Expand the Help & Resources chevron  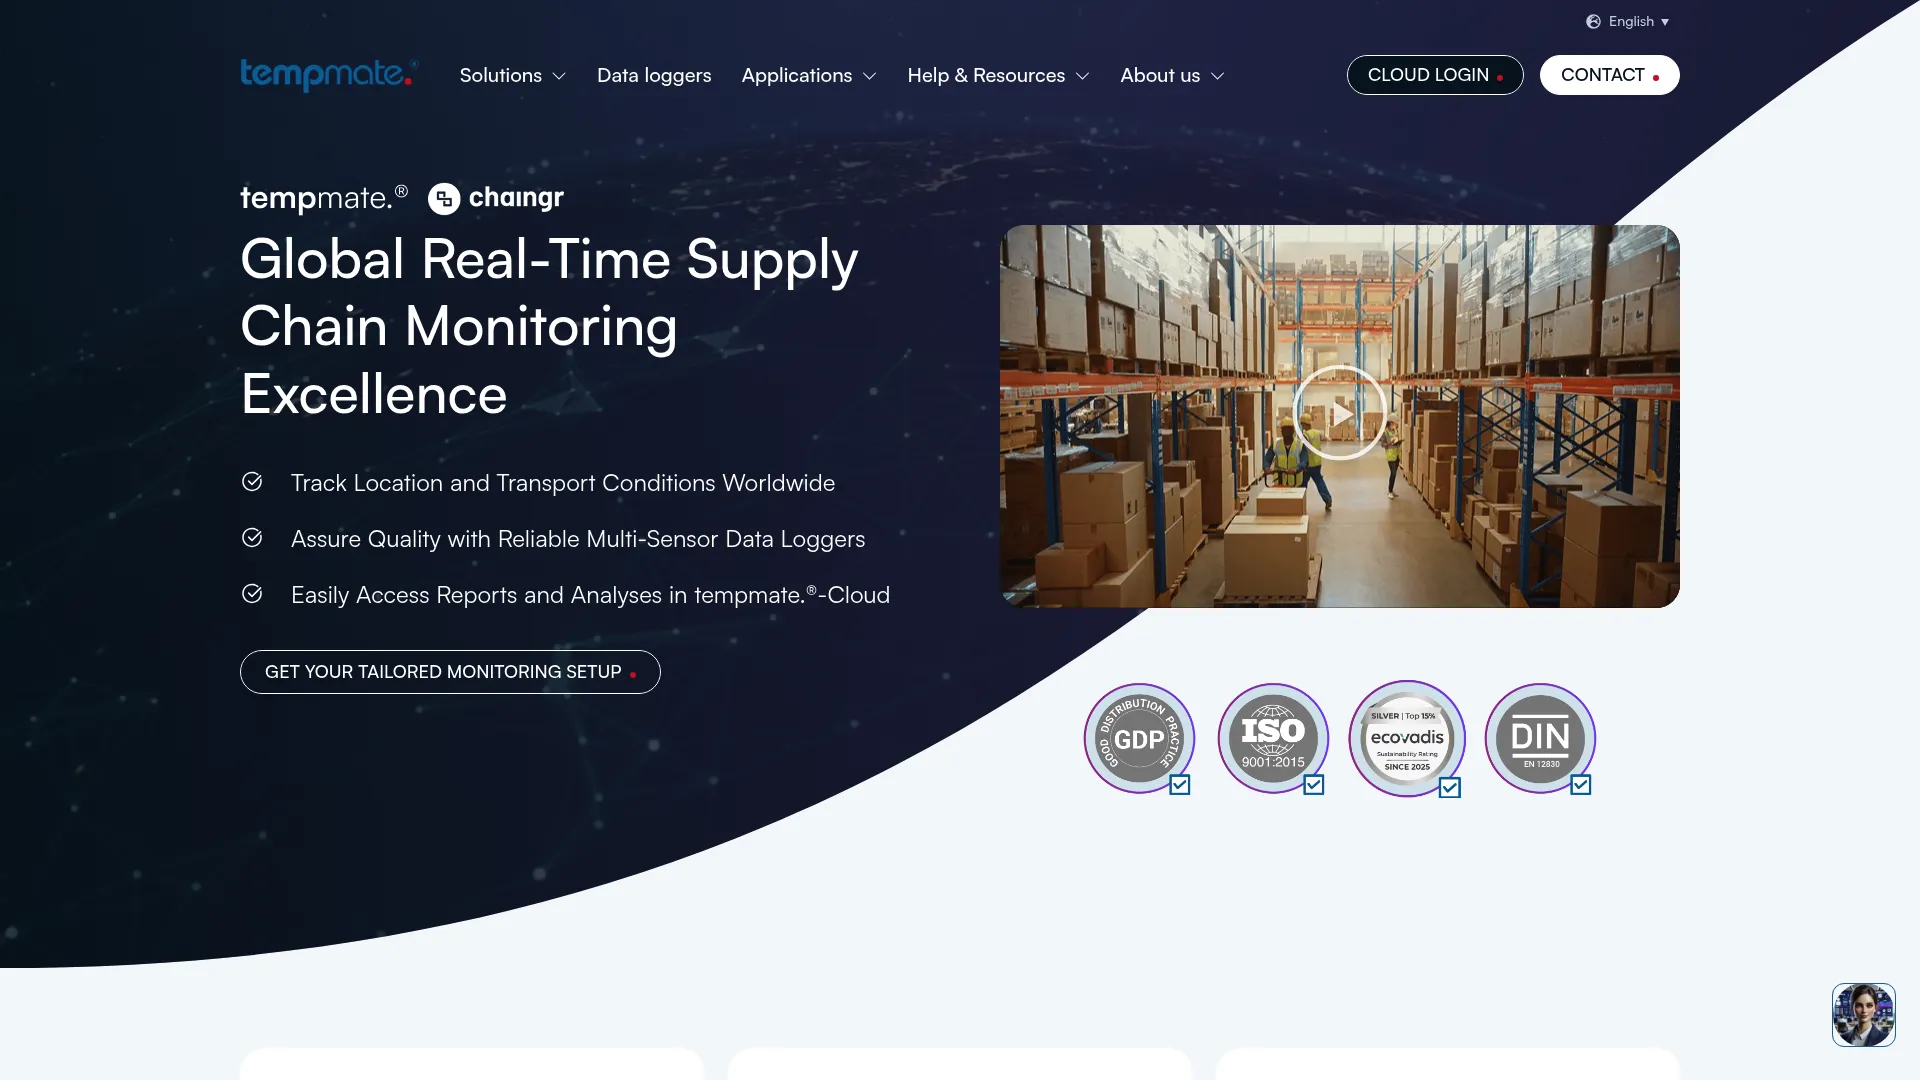[1082, 76]
